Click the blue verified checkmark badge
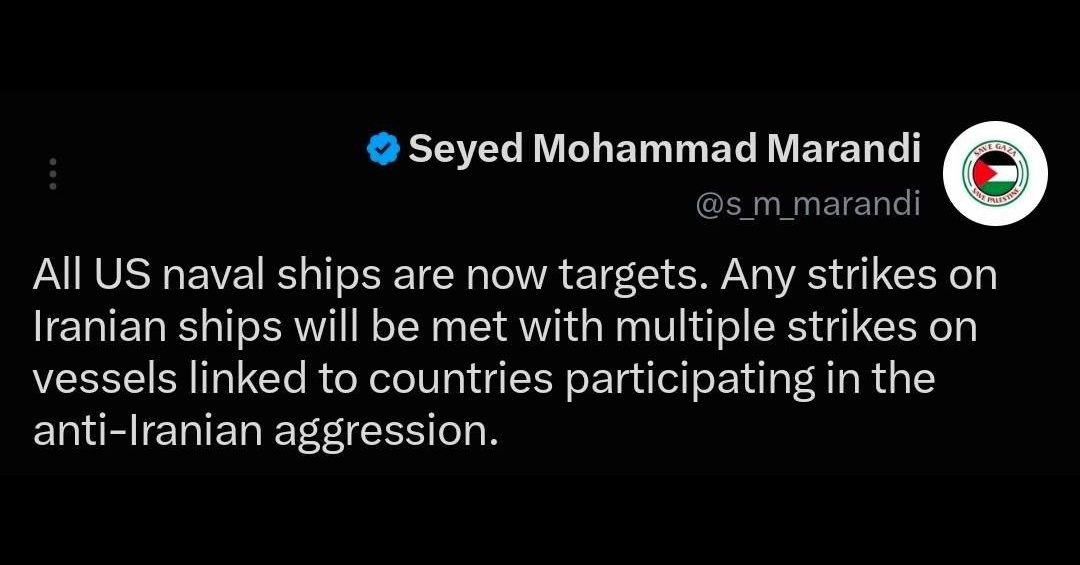The image size is (1080, 565). pos(382,149)
